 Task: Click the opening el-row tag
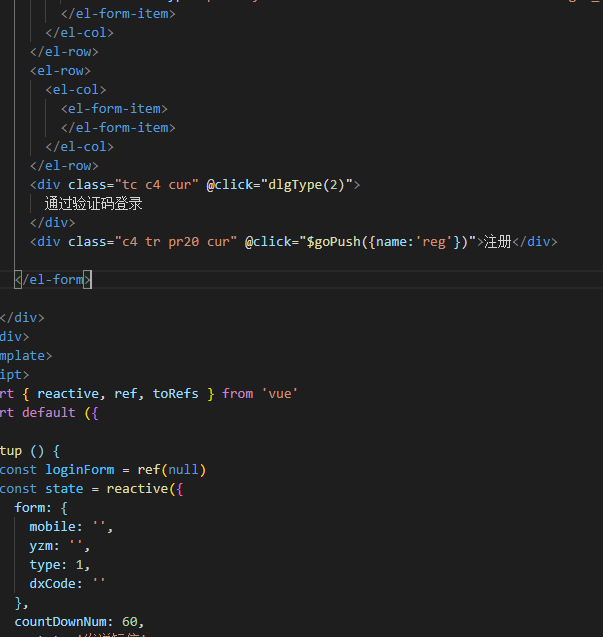[x=60, y=71]
